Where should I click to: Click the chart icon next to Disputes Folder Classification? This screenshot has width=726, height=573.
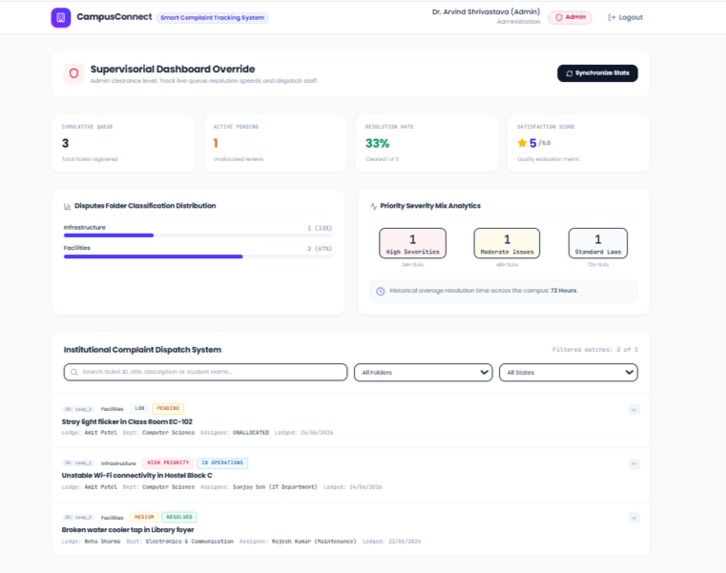click(67, 206)
